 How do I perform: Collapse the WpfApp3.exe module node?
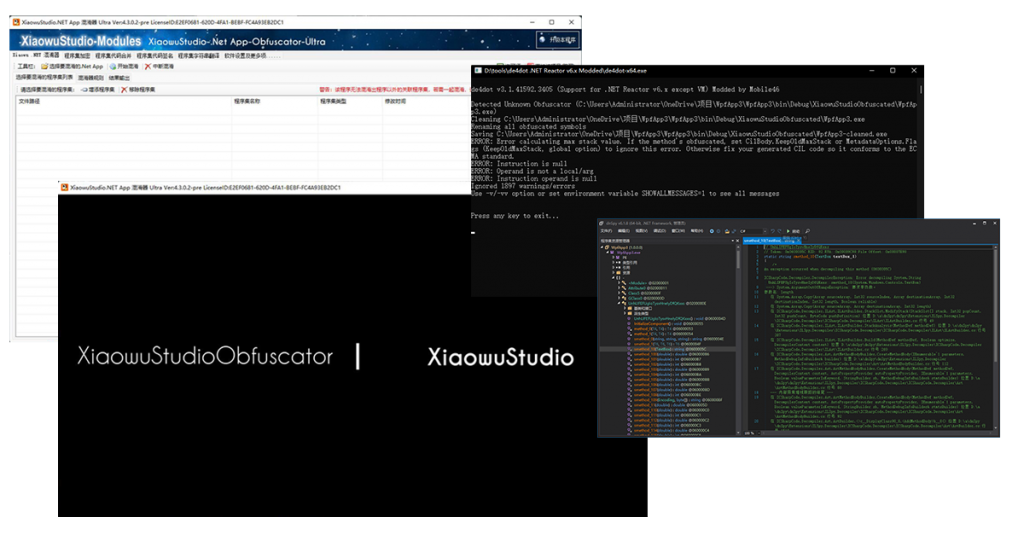(x=607, y=252)
